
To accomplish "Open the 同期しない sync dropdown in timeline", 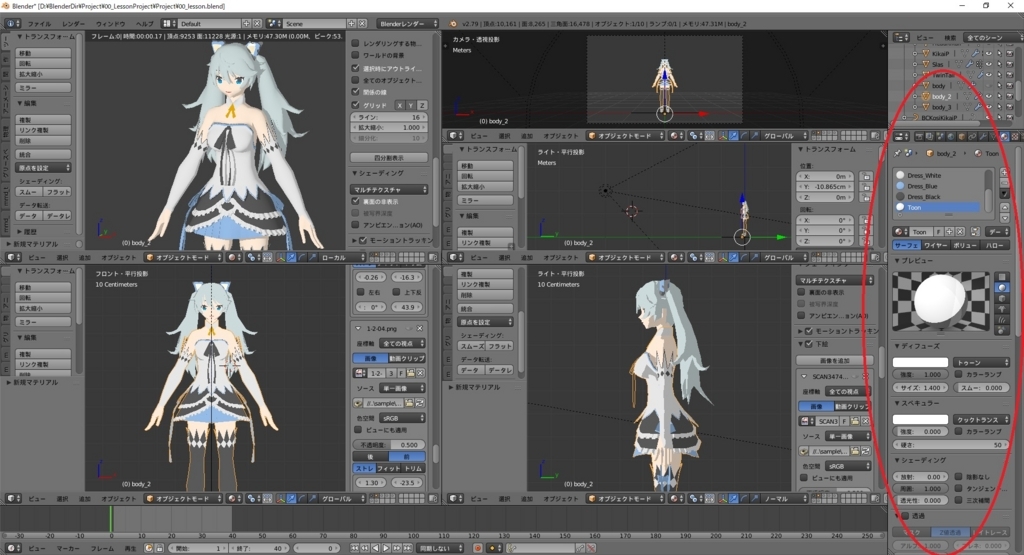I will pyautogui.click(x=440, y=548).
